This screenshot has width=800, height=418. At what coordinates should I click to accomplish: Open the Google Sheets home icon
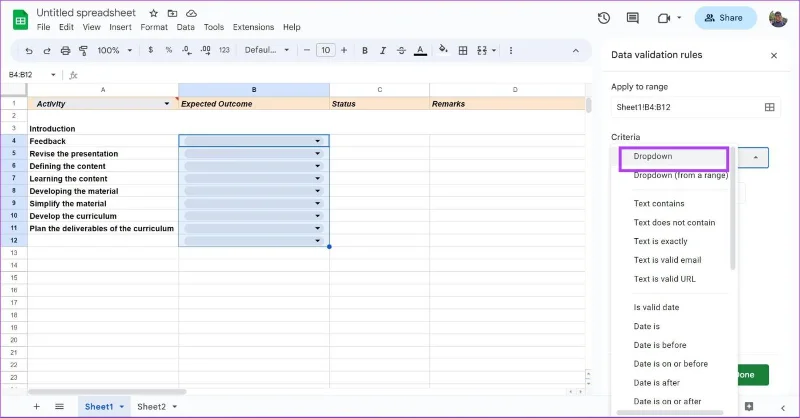coord(20,20)
